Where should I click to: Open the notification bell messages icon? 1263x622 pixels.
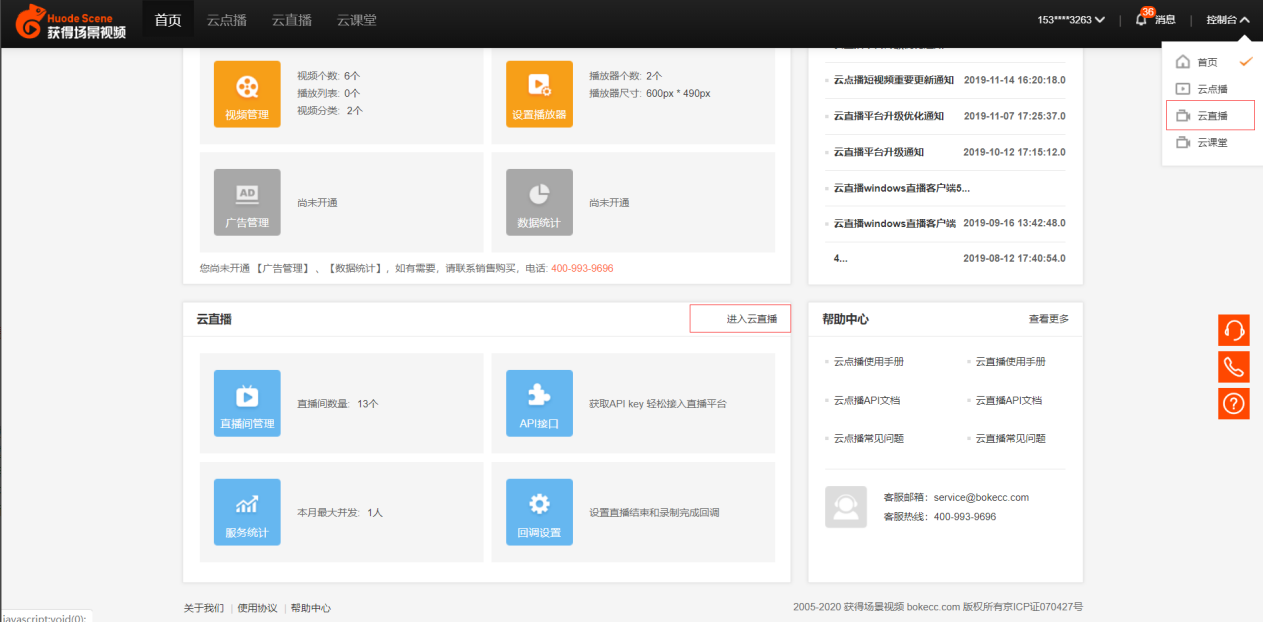pos(1141,19)
